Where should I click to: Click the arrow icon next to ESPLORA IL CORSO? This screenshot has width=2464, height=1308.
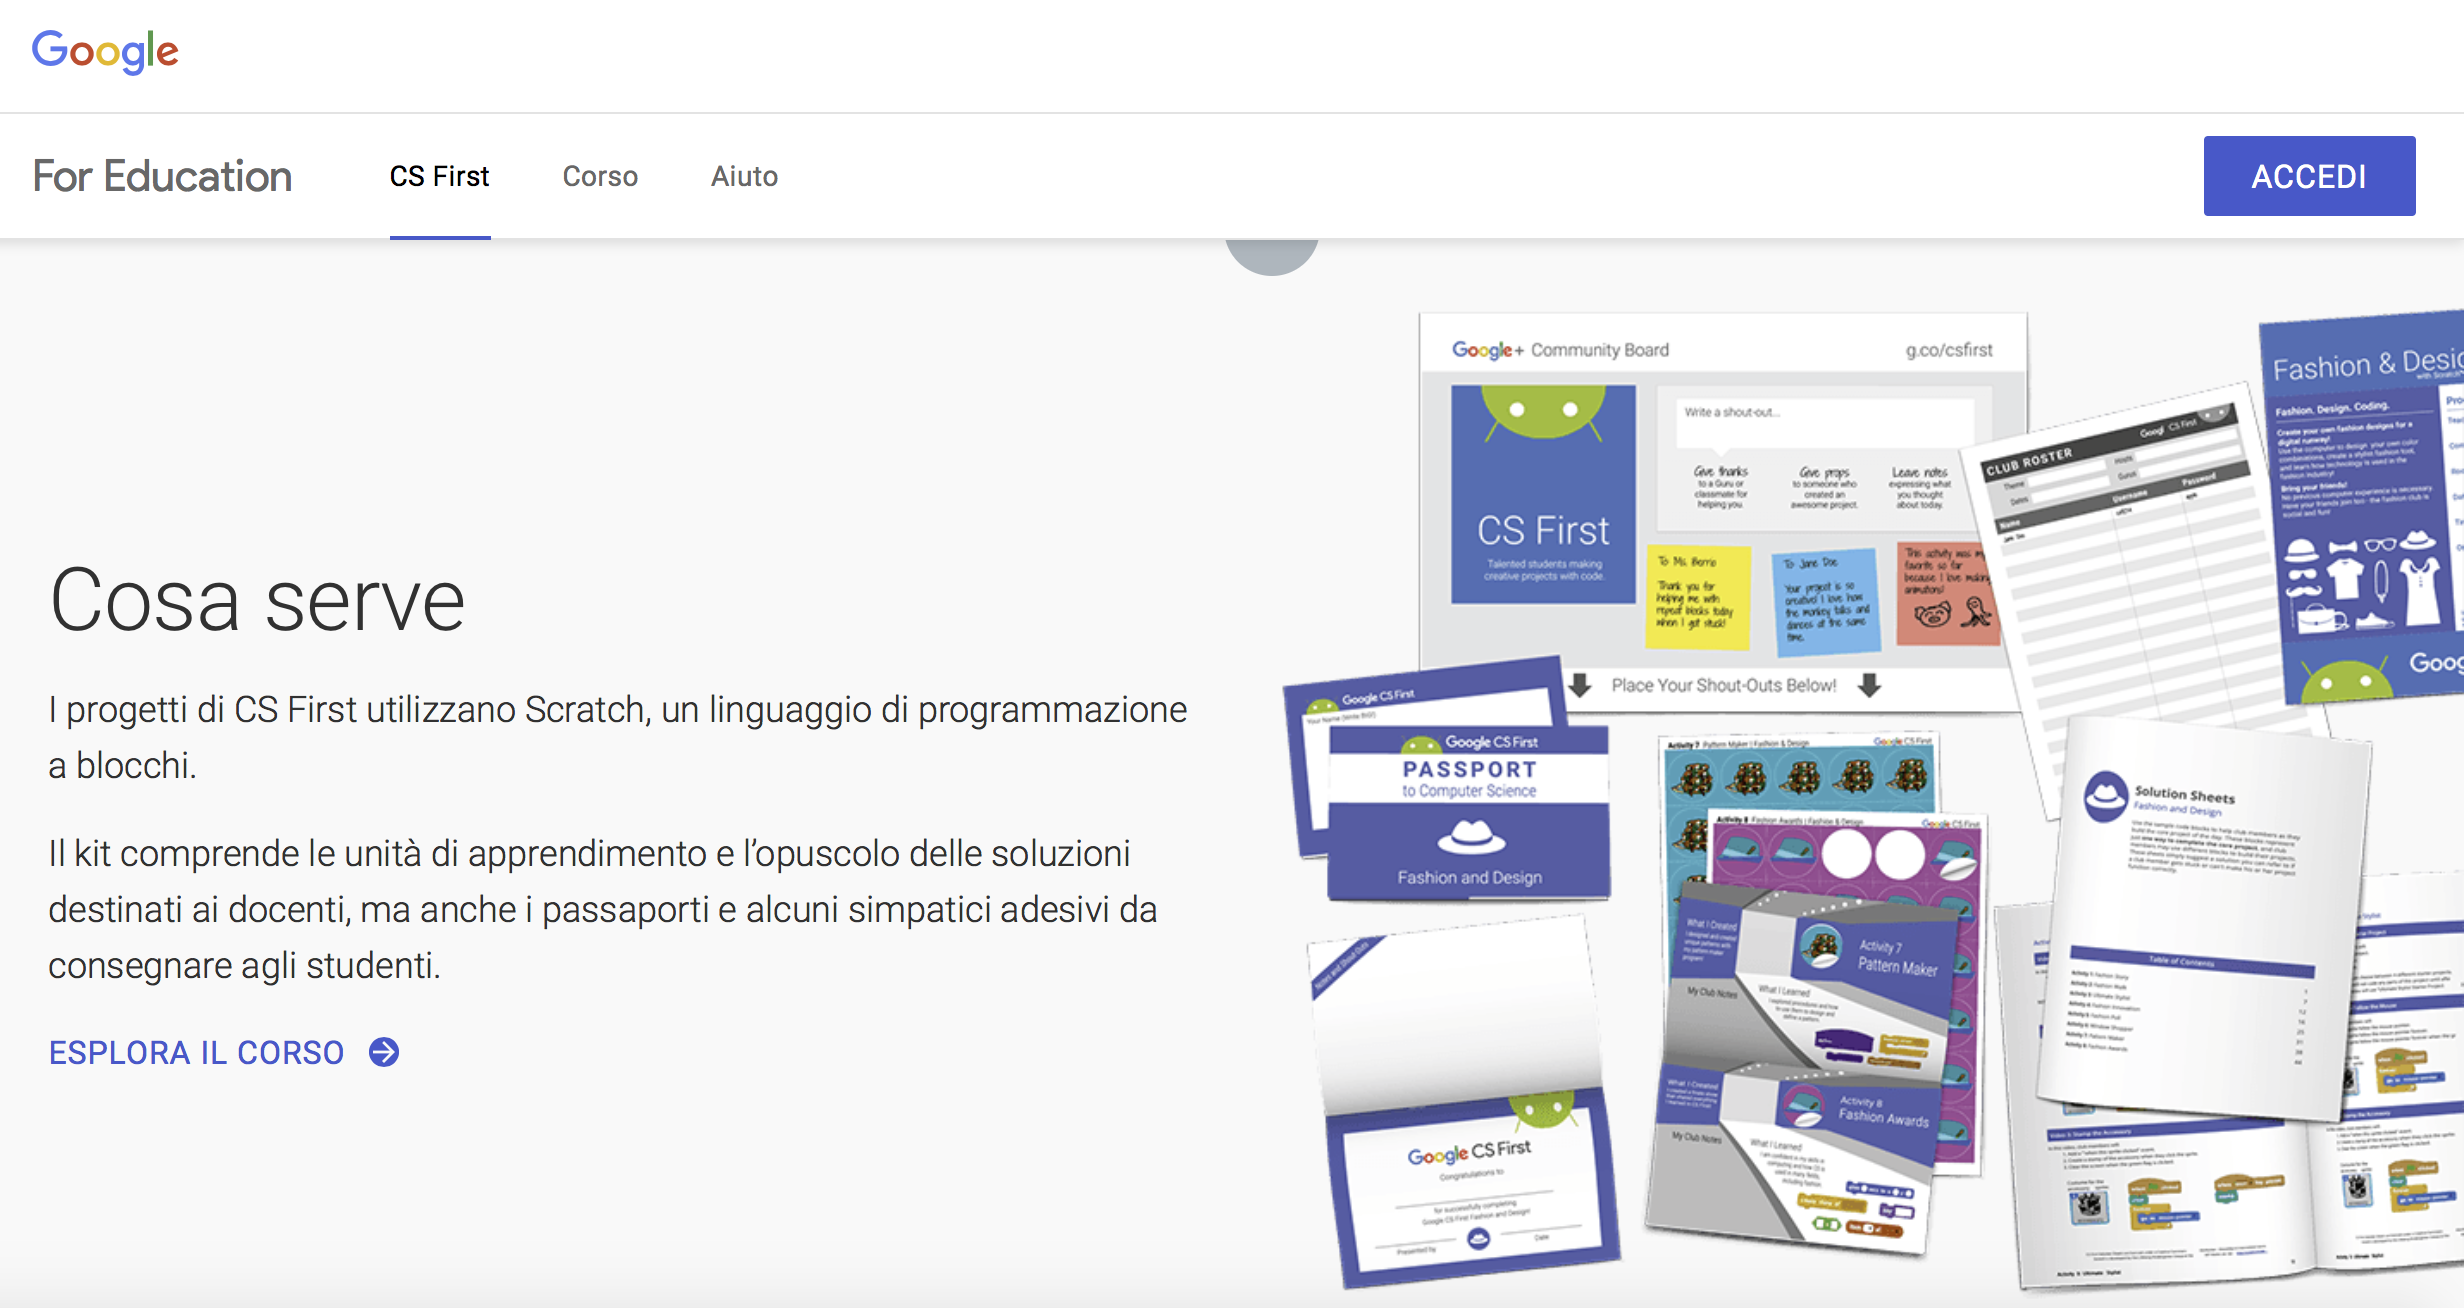point(384,1052)
